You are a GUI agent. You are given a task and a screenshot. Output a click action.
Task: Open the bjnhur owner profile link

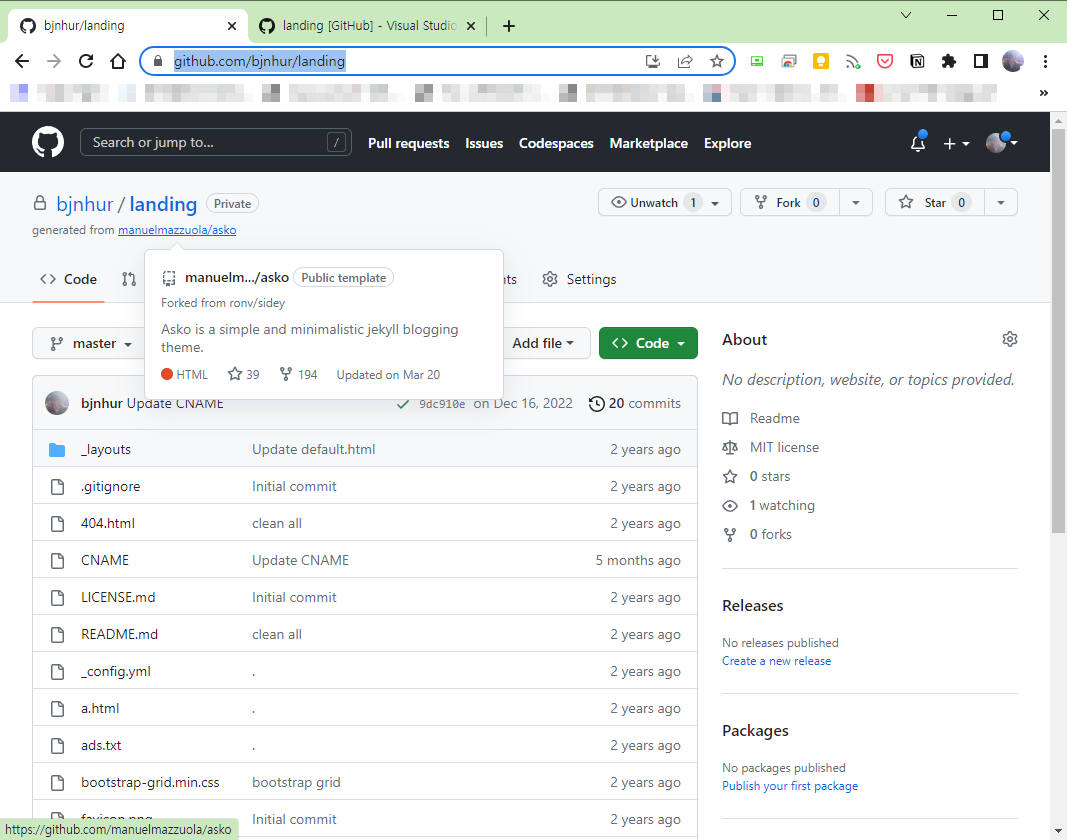(84, 204)
